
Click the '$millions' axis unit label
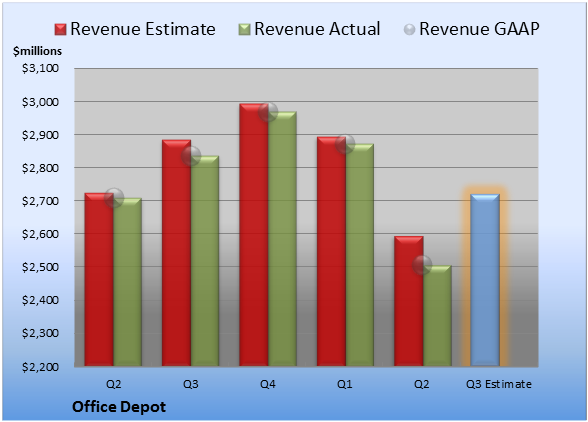click(37, 51)
